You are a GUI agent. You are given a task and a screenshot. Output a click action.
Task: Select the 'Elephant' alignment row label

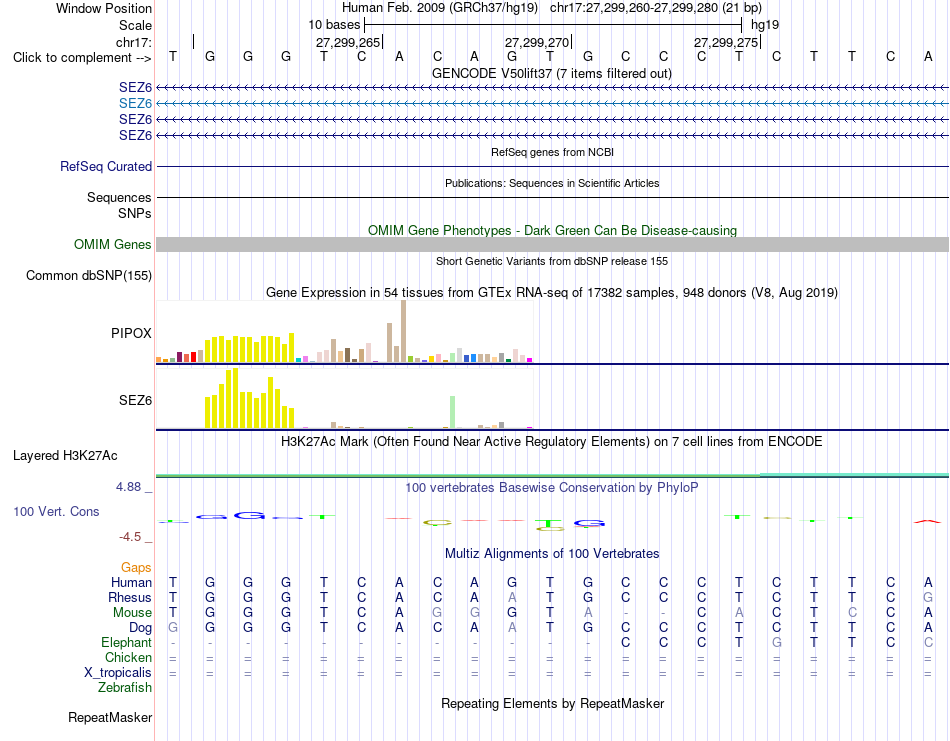point(126,642)
